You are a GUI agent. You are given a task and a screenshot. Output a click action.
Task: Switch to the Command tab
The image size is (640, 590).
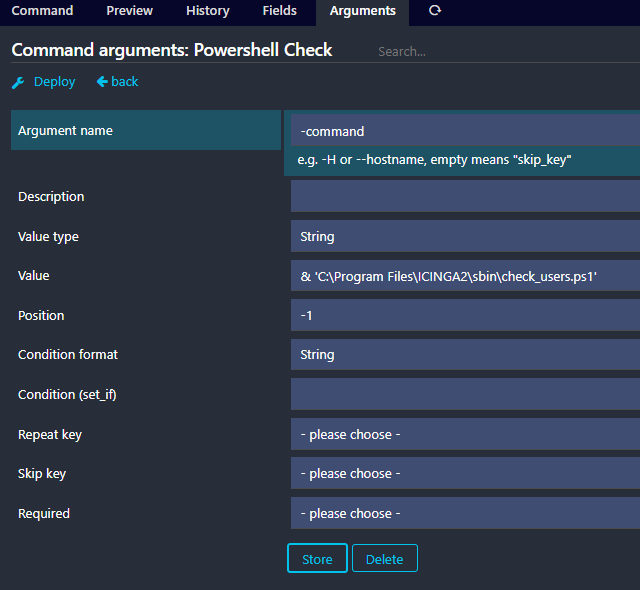pyautogui.click(x=42, y=11)
